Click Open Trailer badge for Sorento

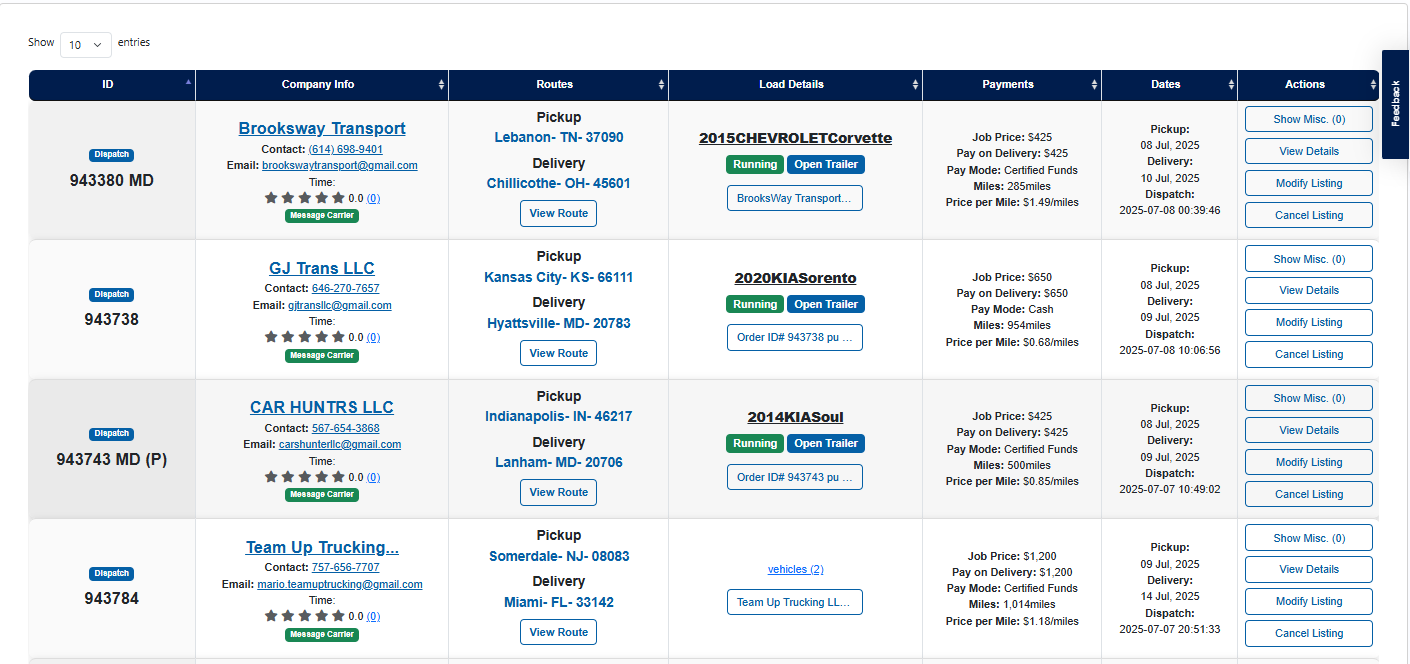826,304
